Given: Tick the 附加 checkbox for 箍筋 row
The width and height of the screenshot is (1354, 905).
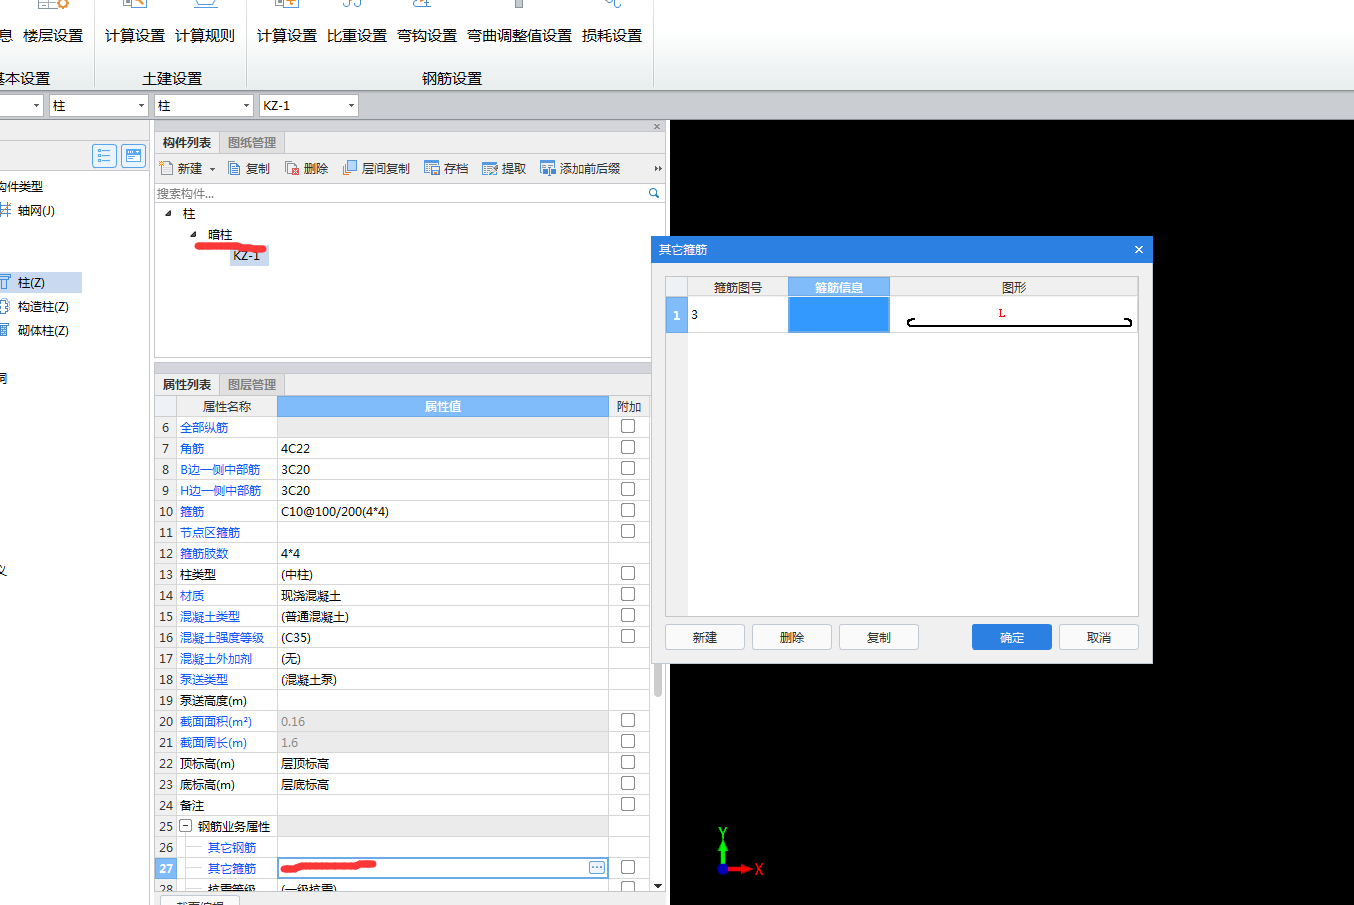Looking at the screenshot, I should (628, 510).
